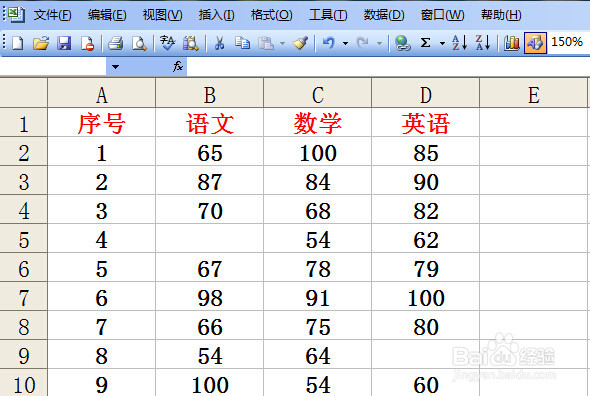The image size is (590, 396).
Task: Insert hyperlink with the globe icon
Action: pyautogui.click(x=402, y=43)
